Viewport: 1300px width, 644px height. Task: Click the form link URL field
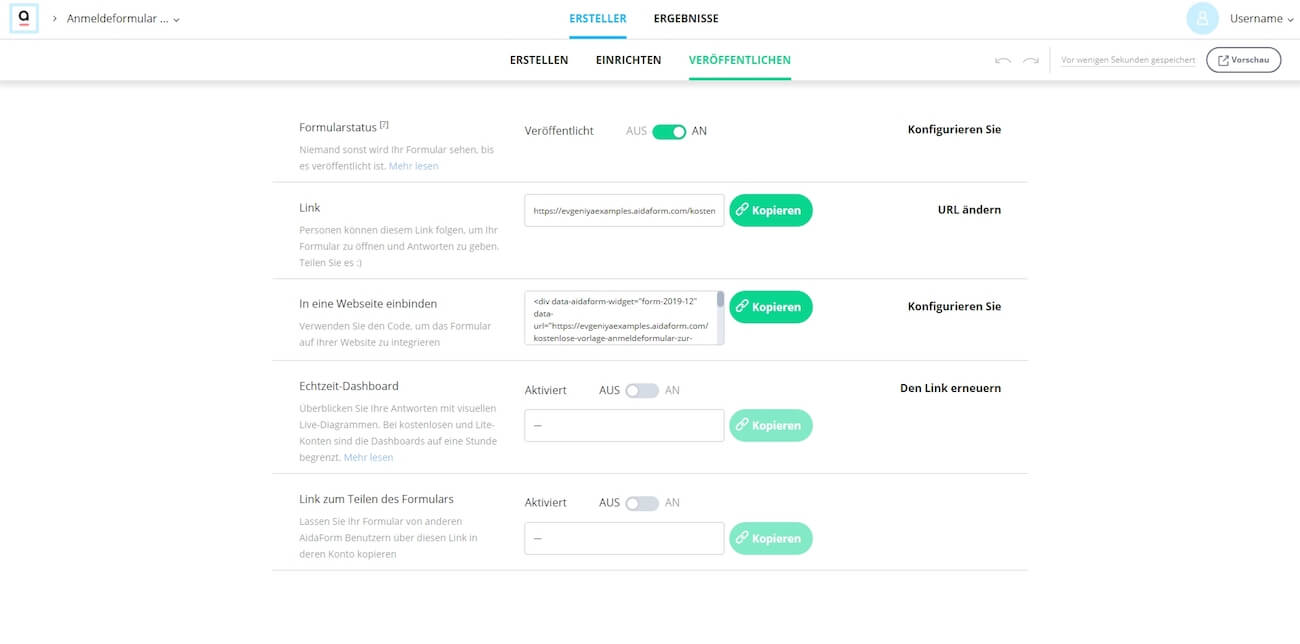[624, 211]
